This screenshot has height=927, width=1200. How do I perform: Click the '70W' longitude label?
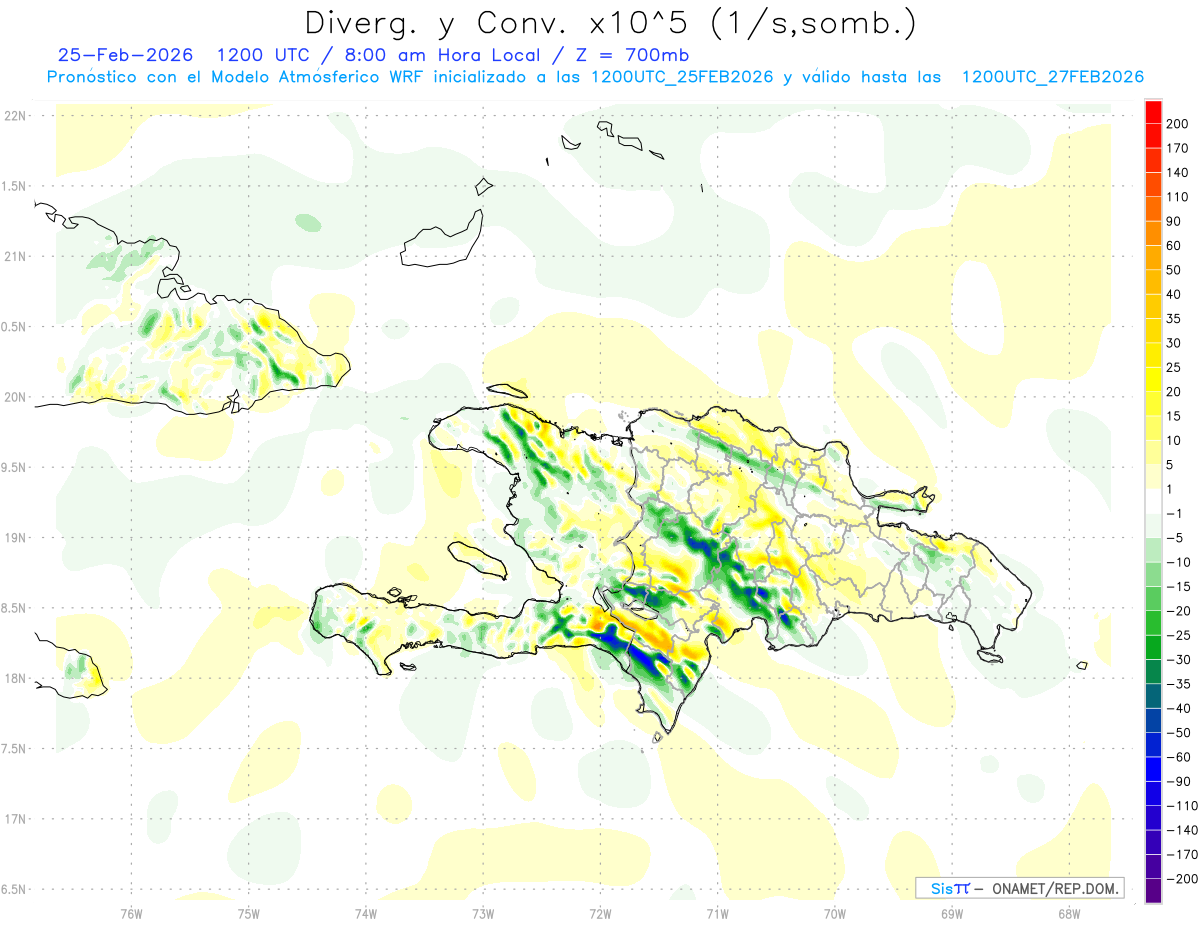tap(835, 914)
